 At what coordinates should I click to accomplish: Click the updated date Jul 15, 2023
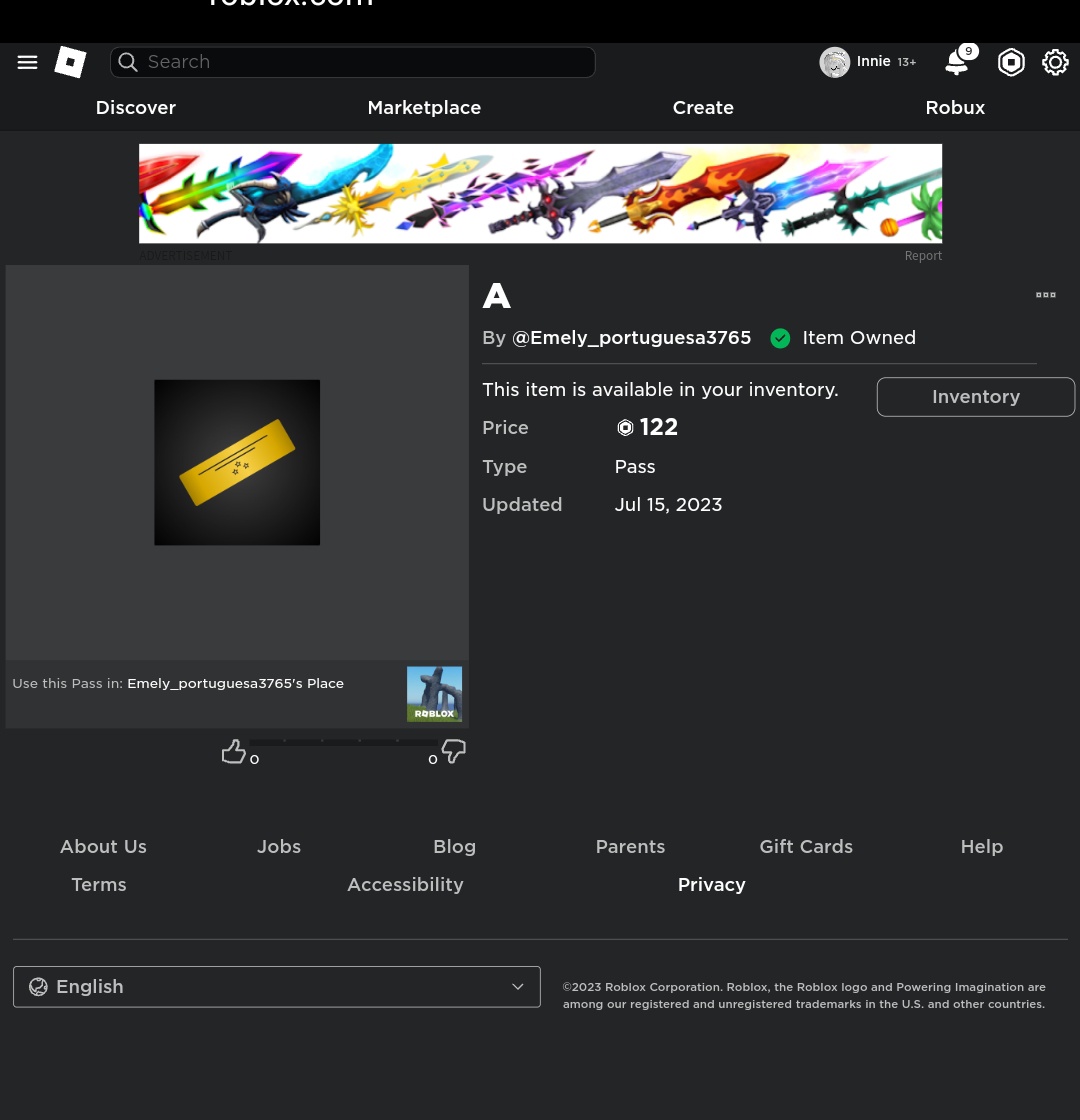[x=668, y=504]
